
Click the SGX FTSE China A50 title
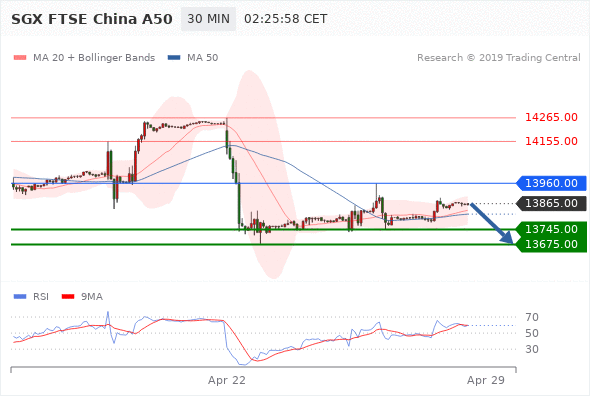point(92,19)
